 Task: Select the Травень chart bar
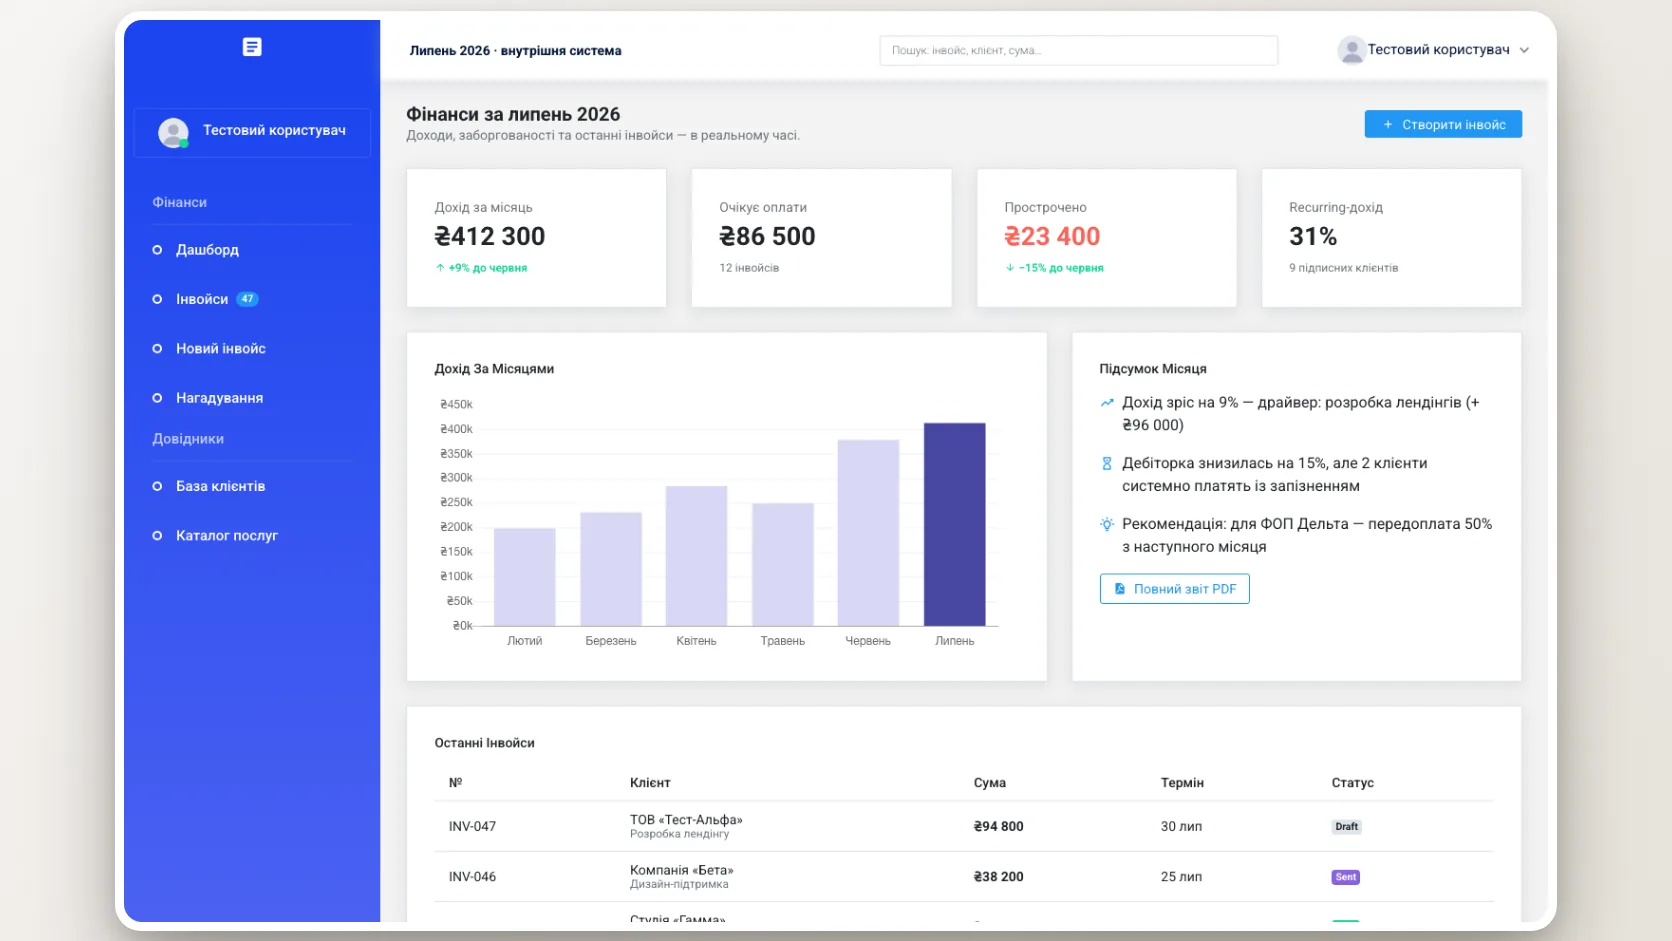click(x=783, y=565)
